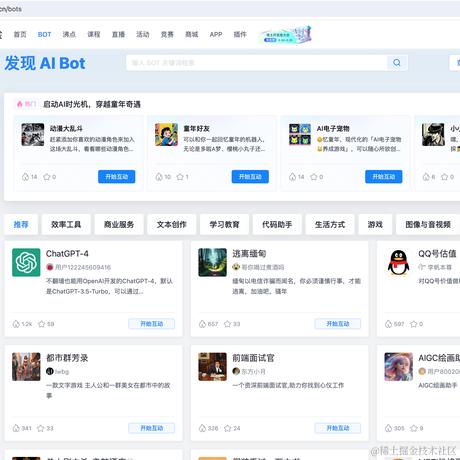Screen dimensions: 460x460
Task: Open the 沸点 nav item
Action: click(69, 34)
